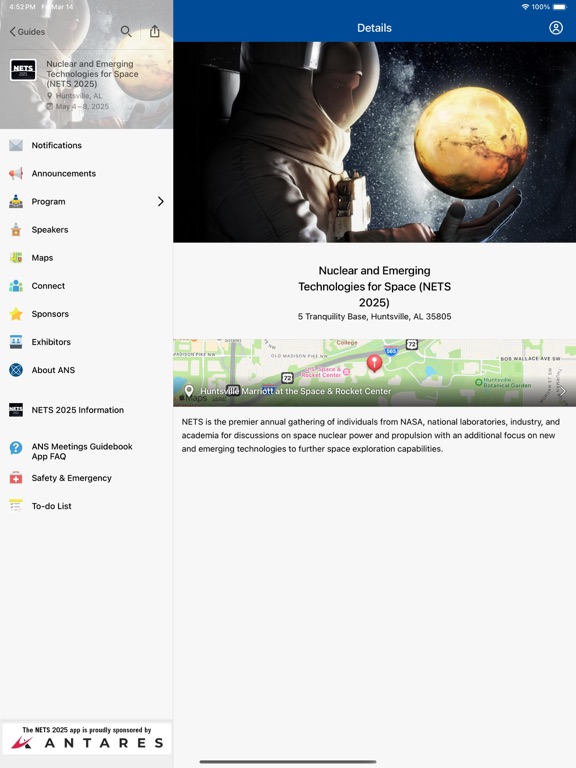Tap the event title Nuclear and Emerging Technologies

[374, 287]
